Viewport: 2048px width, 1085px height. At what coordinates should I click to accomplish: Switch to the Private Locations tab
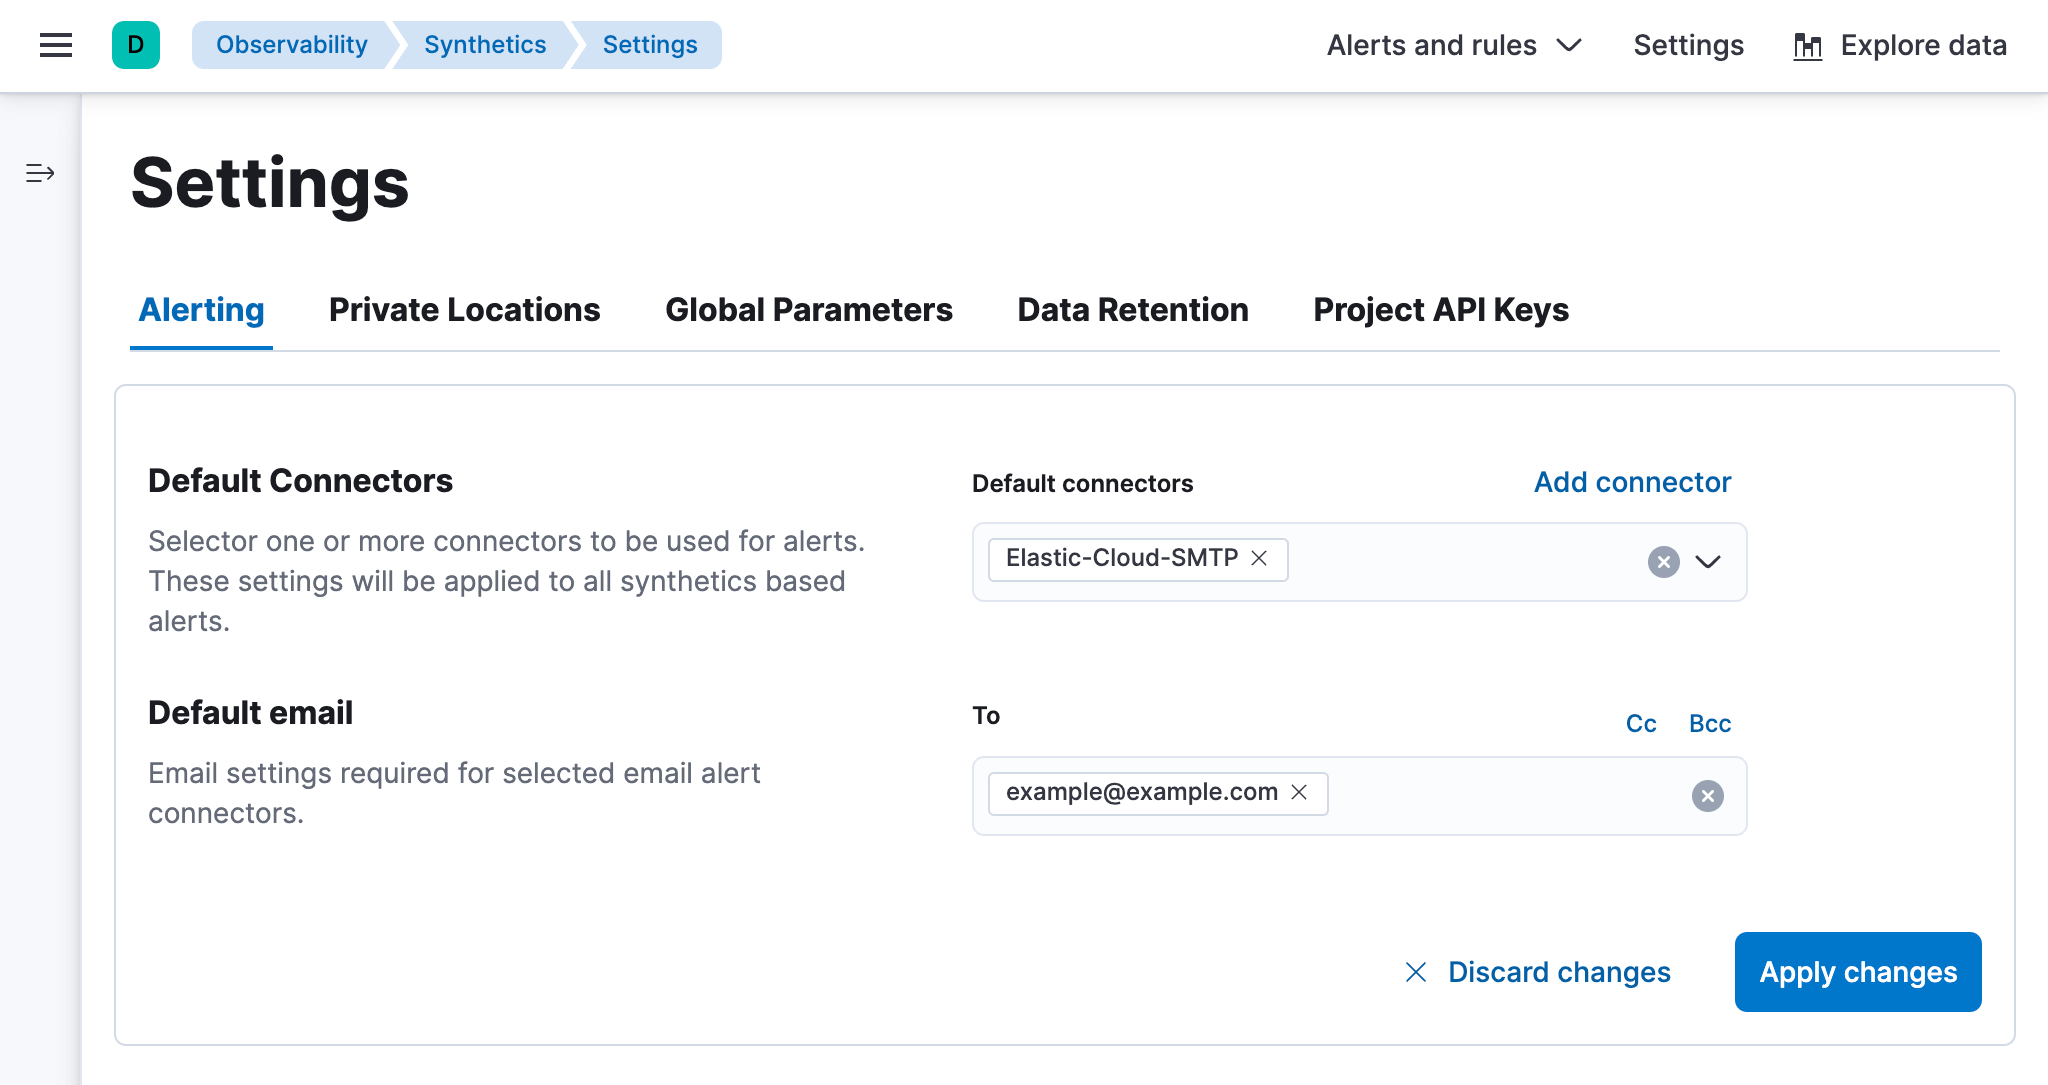pyautogui.click(x=464, y=310)
